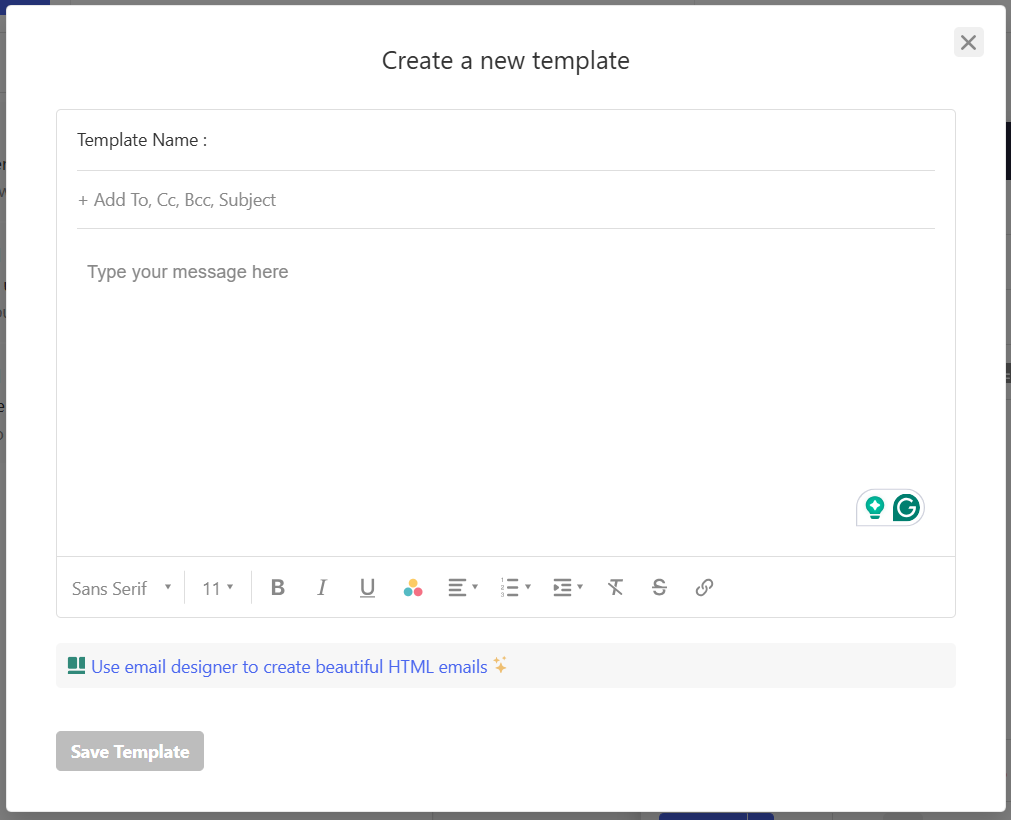The height and width of the screenshot is (820, 1011).
Task: Toggle strikethrough formatting
Action: click(659, 587)
